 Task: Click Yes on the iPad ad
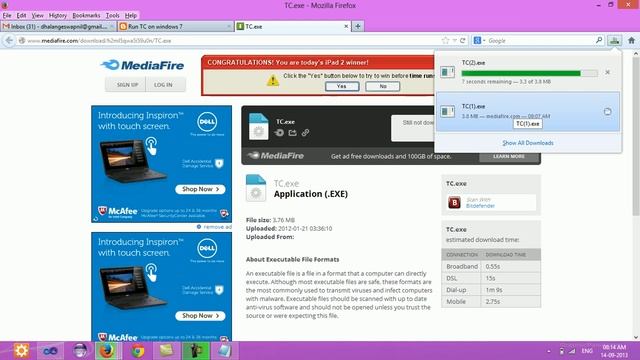pos(342,86)
